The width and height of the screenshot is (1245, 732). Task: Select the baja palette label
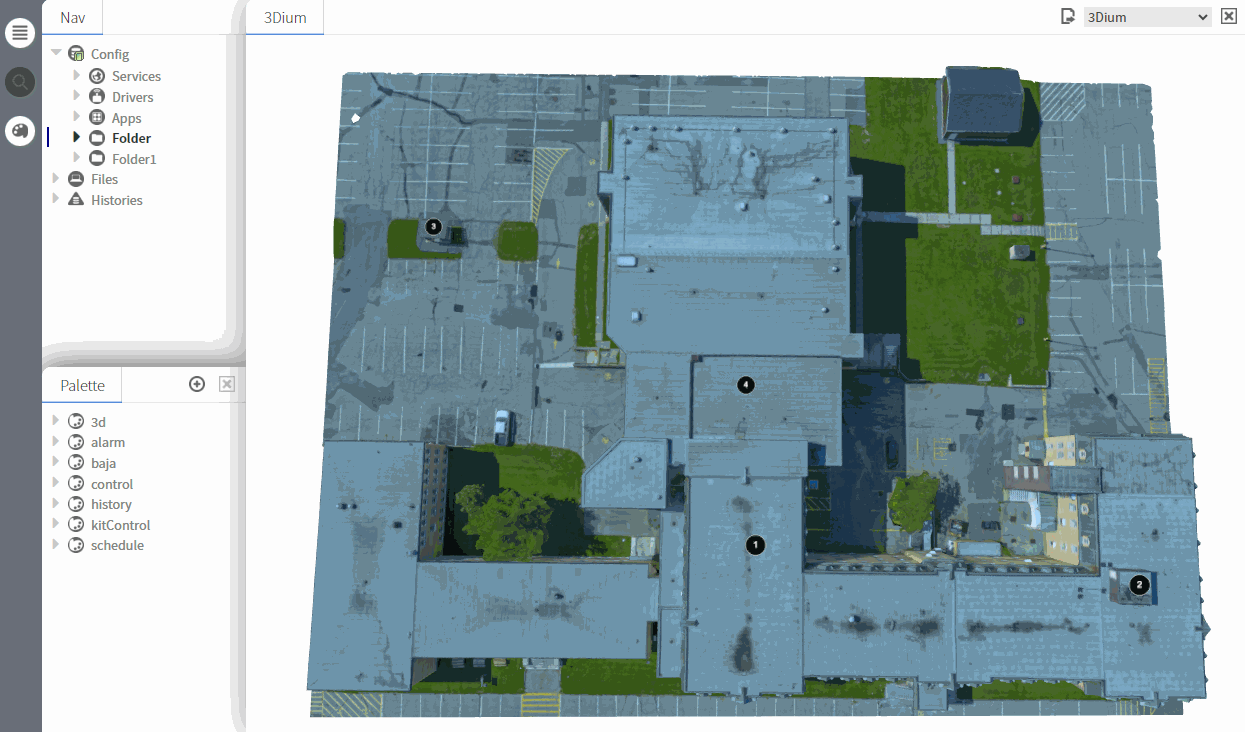[x=104, y=463]
